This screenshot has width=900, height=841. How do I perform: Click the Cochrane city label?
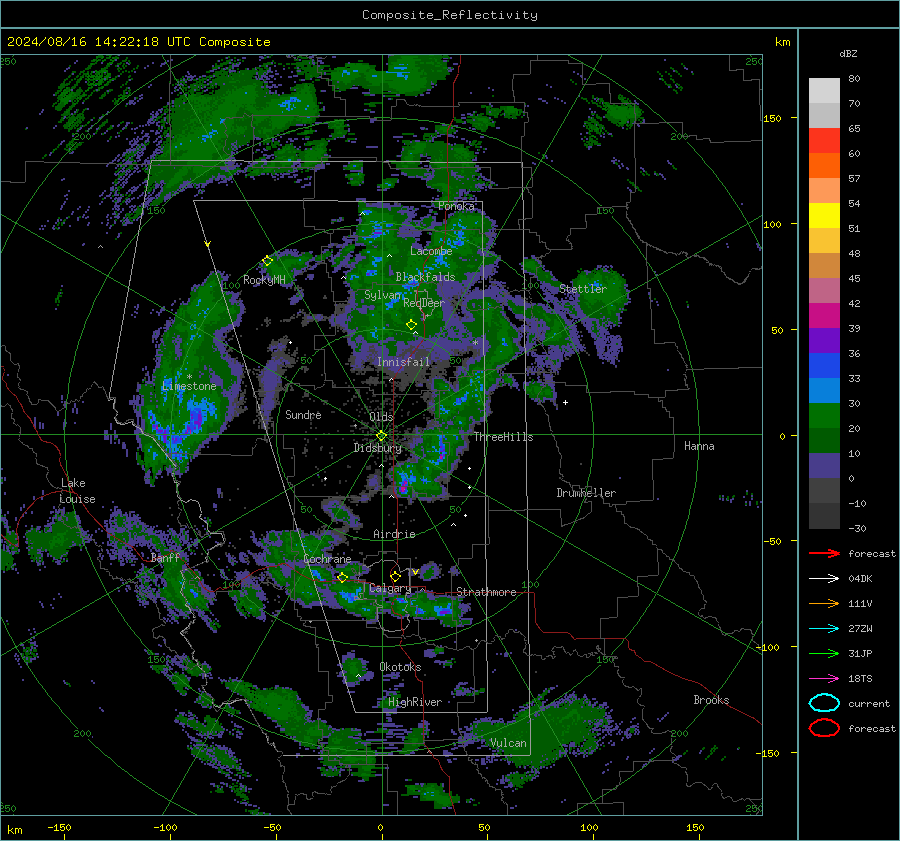[327, 559]
